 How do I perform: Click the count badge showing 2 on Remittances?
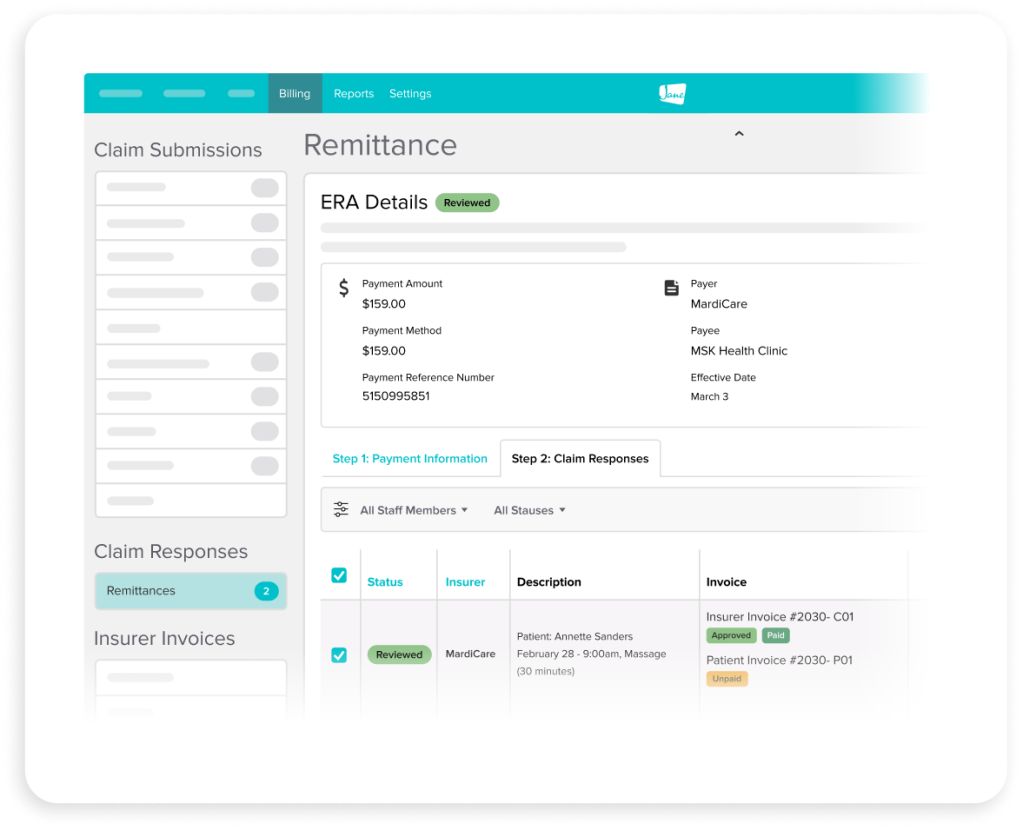(x=266, y=591)
